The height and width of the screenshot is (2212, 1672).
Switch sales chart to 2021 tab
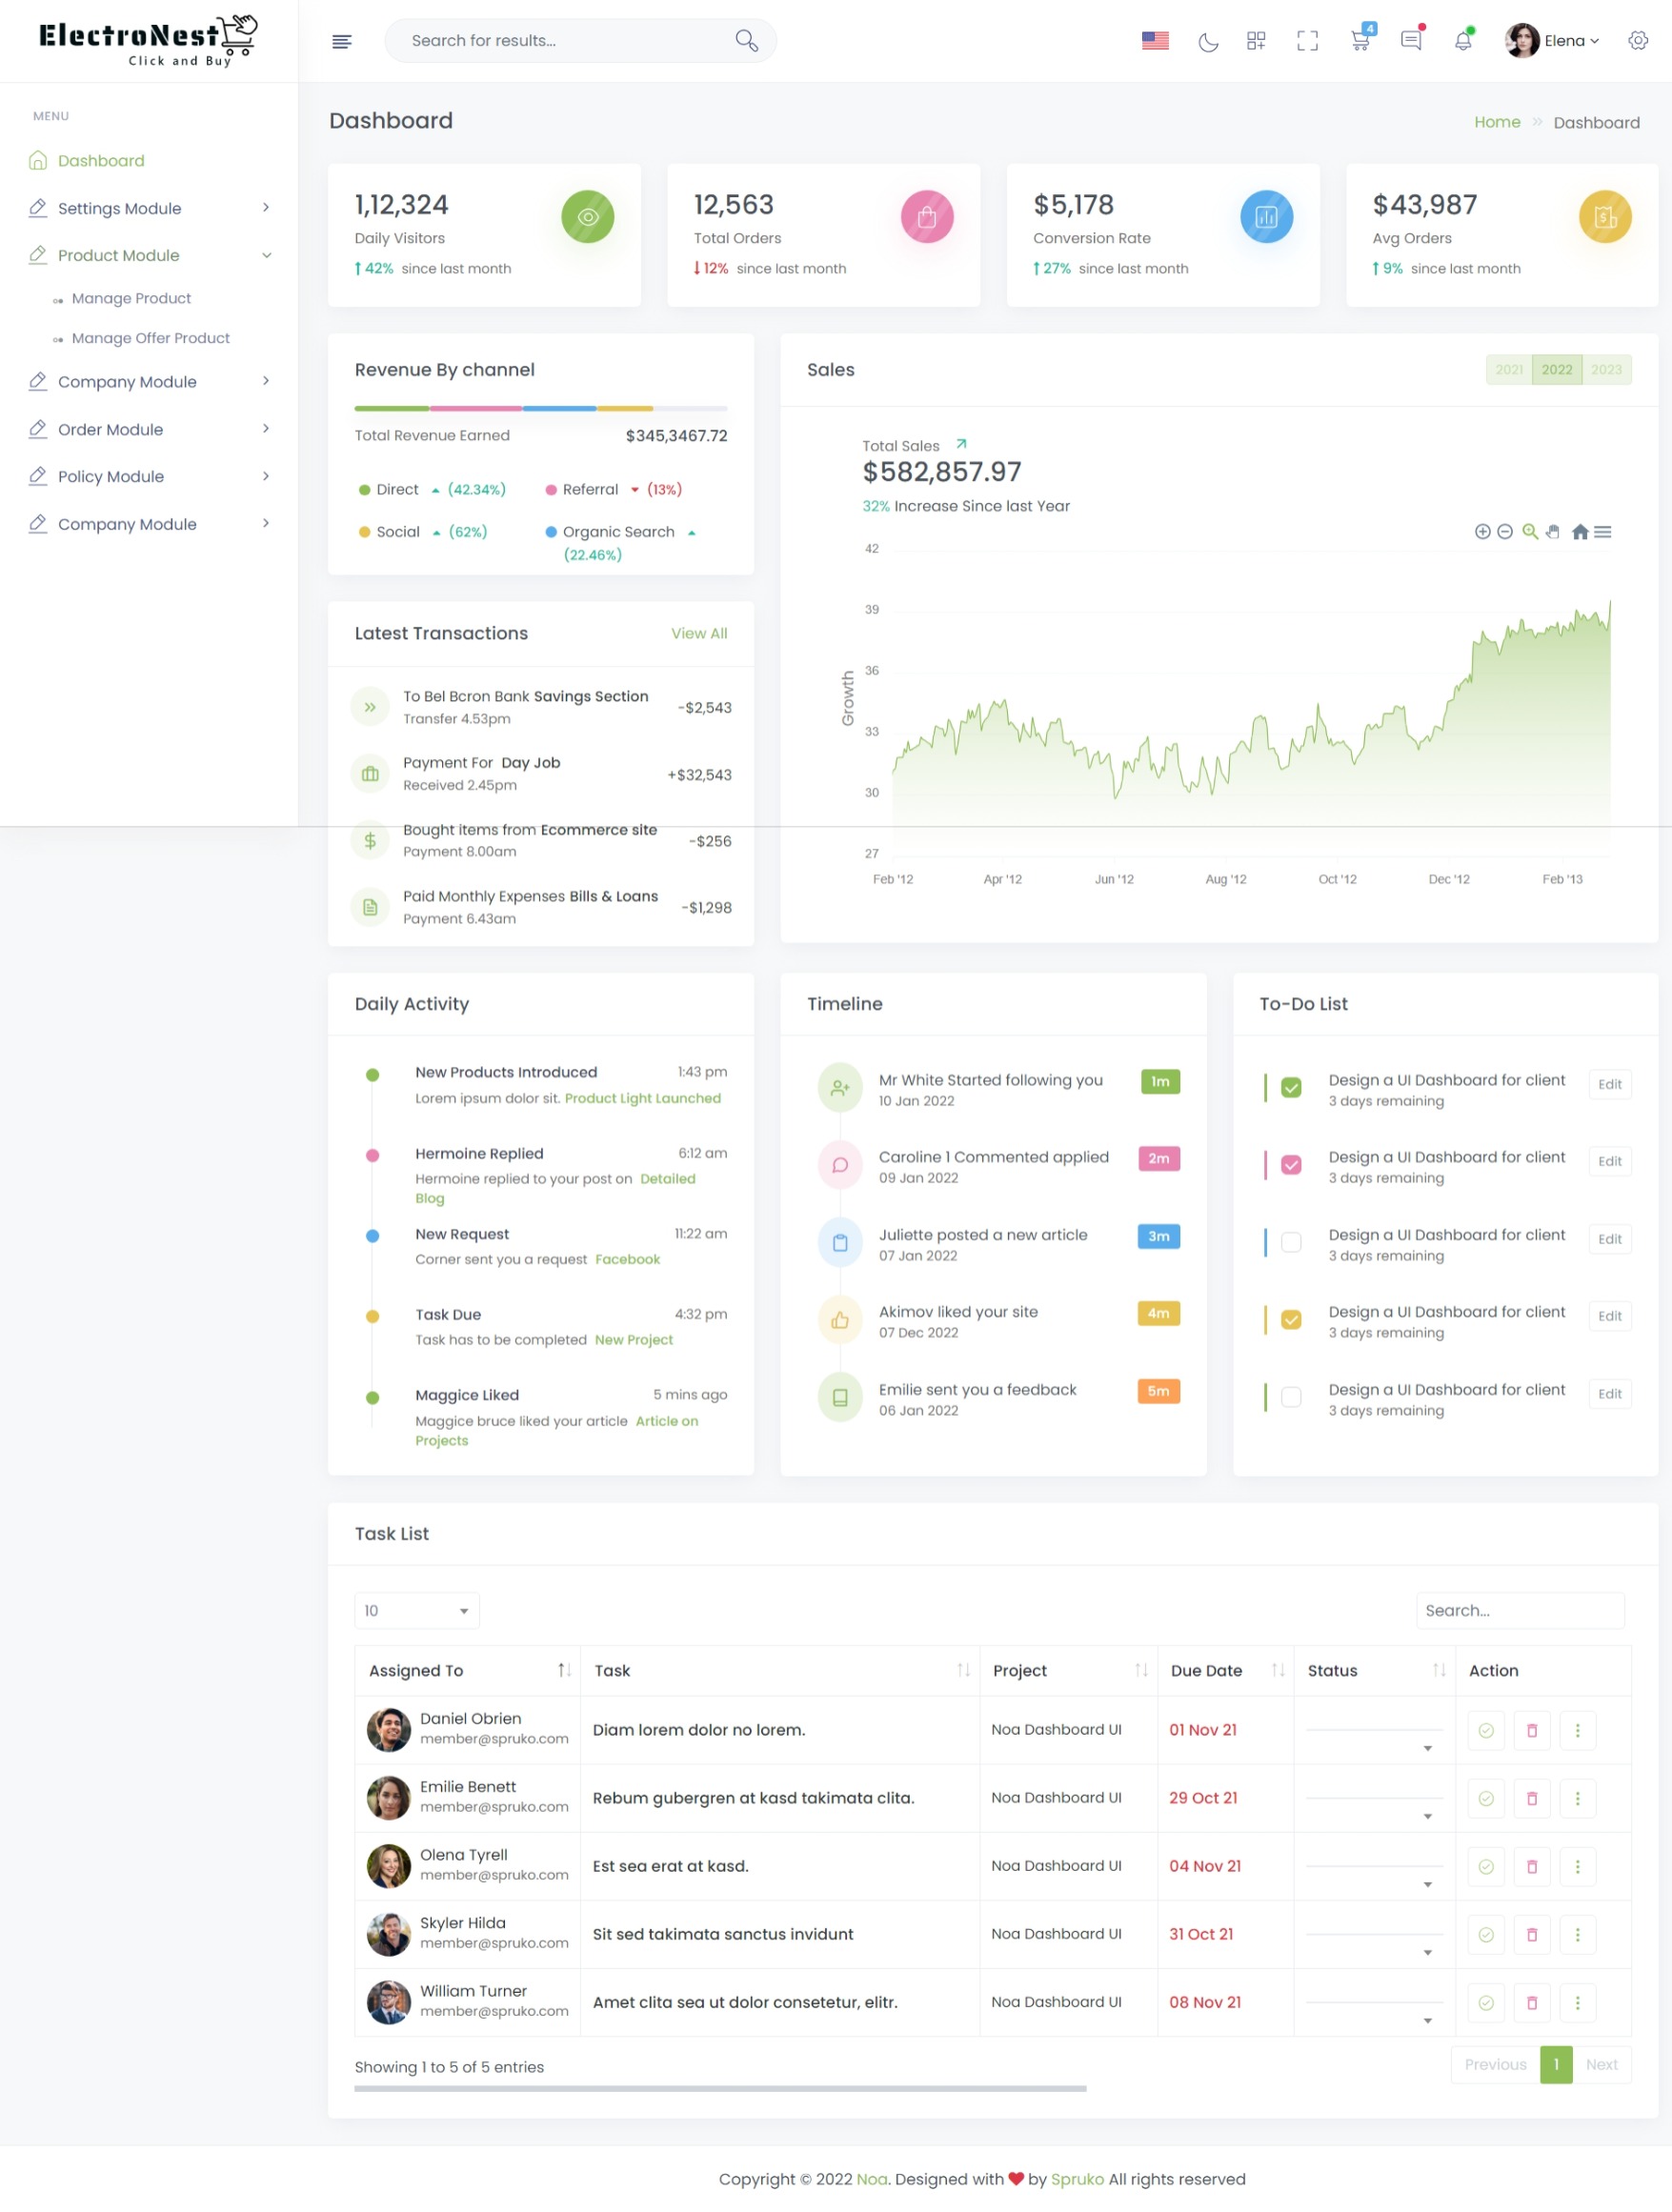coord(1508,370)
